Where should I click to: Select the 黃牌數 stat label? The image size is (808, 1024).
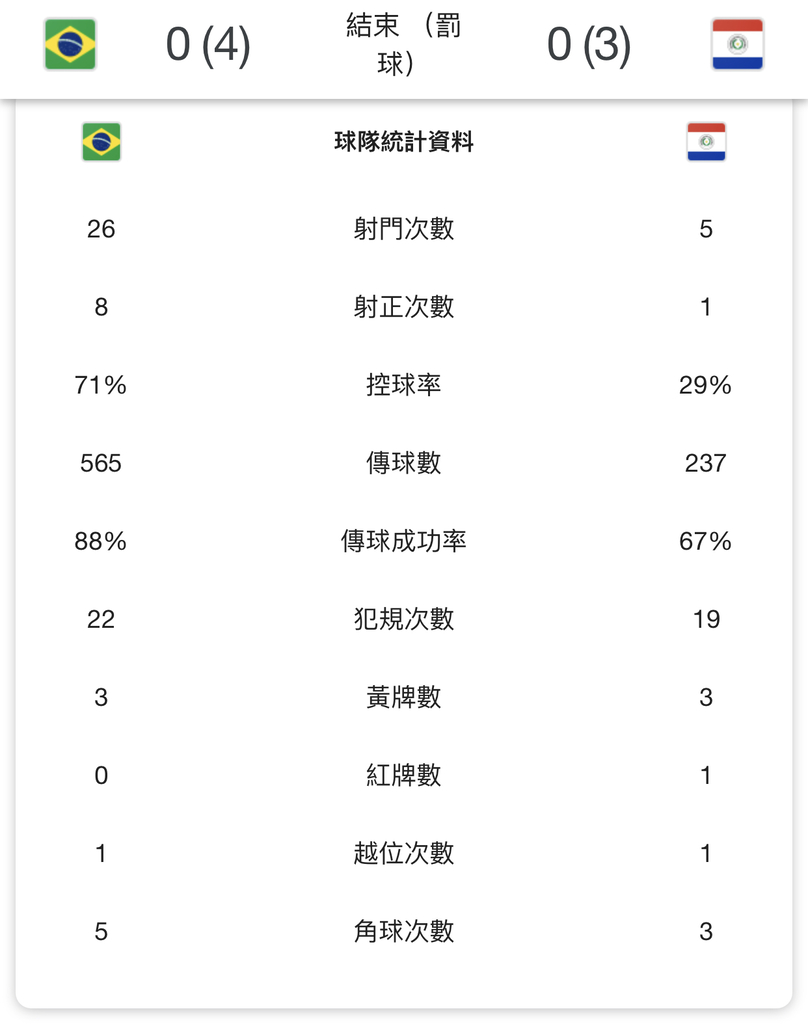(404, 697)
